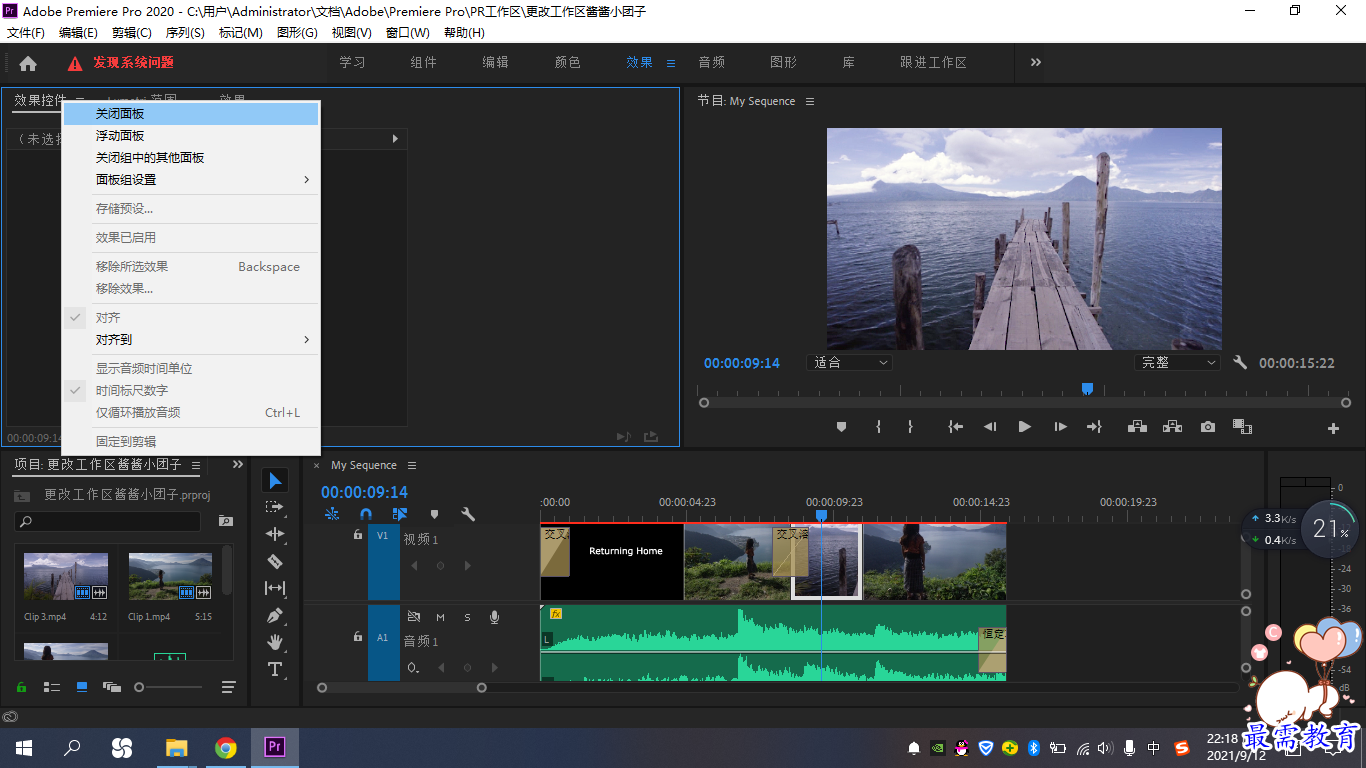Open playback resolution dropdown showing 完整

(1177, 362)
